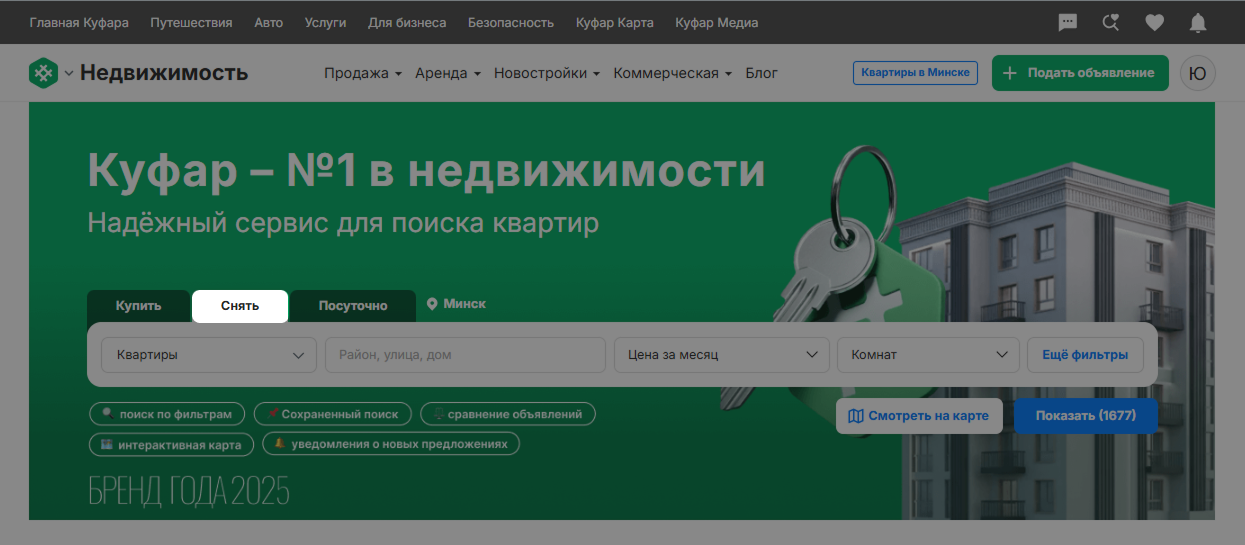Click the Kufar green hexagon logo
1245x545 pixels.
(44, 73)
